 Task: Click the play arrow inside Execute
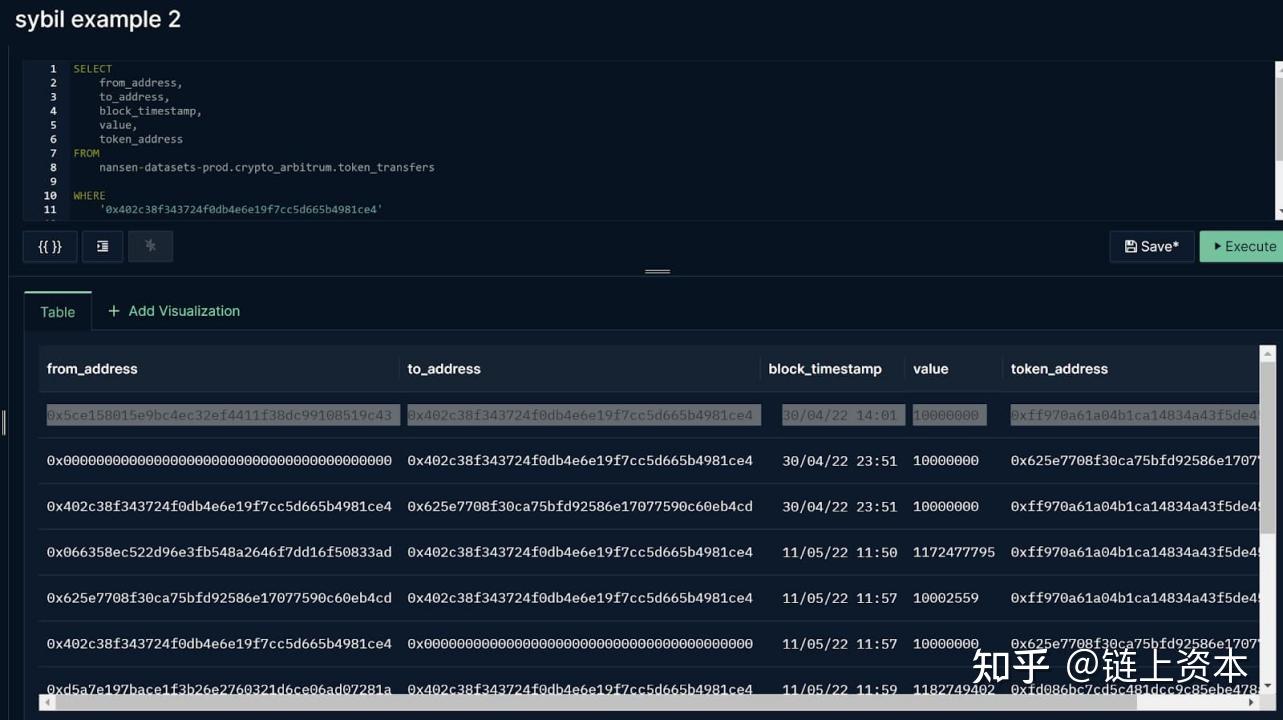click(1218, 246)
